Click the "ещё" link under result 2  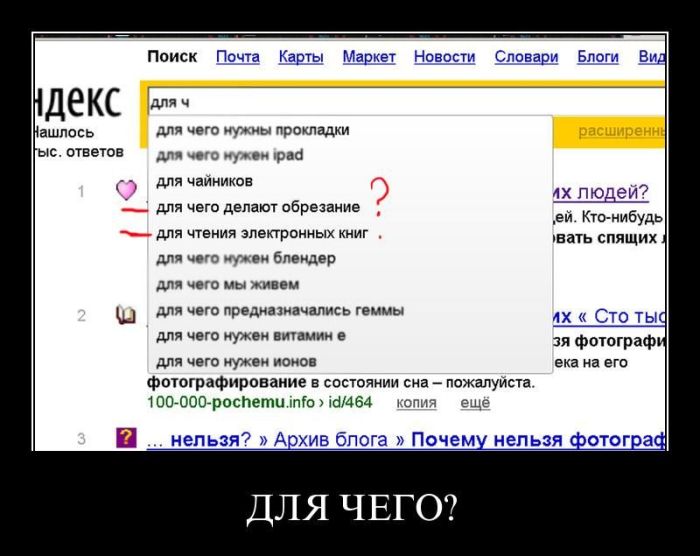coord(475,403)
